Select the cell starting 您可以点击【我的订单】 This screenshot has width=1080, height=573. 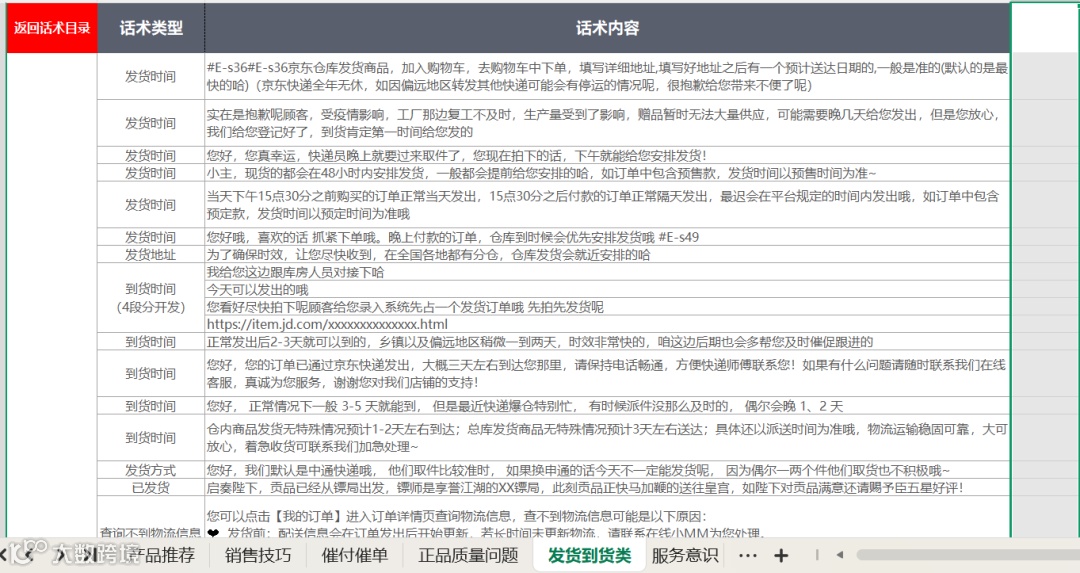point(608,518)
